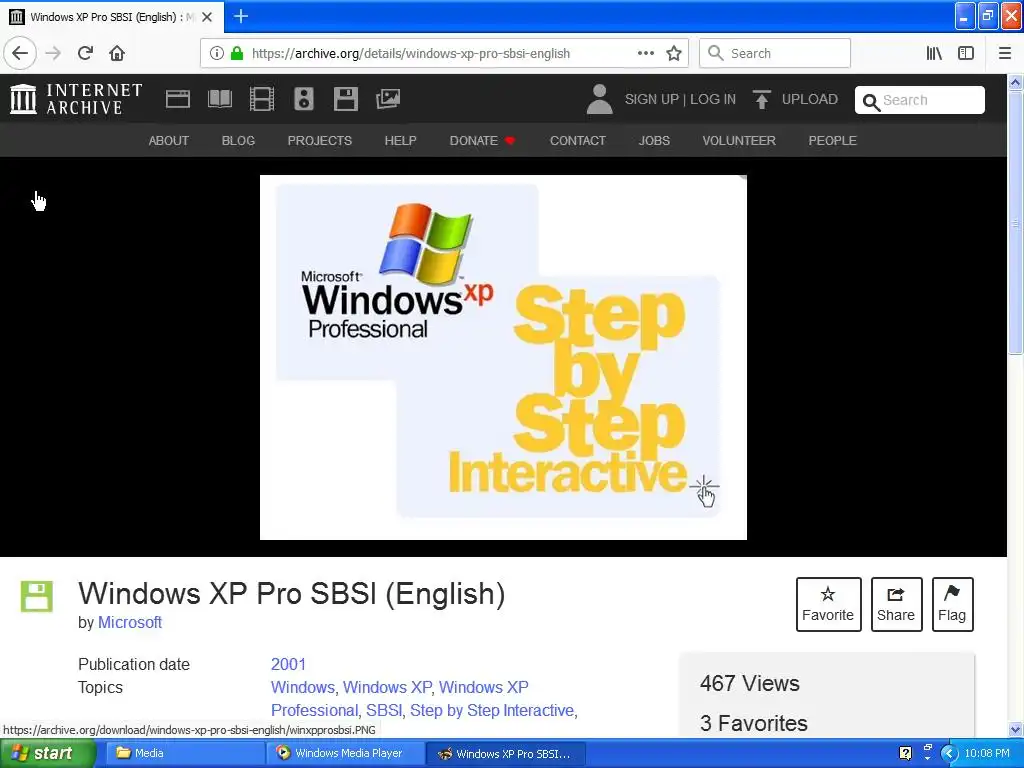Open the JOBS menu item
1024x768 pixels.
[654, 140]
